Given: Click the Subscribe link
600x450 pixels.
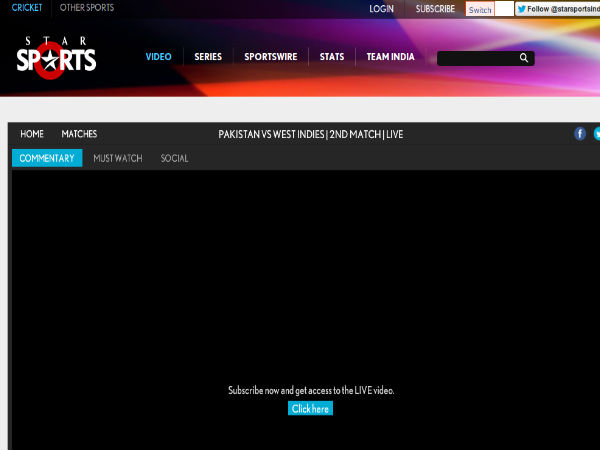Looking at the screenshot, I should 435,9.
